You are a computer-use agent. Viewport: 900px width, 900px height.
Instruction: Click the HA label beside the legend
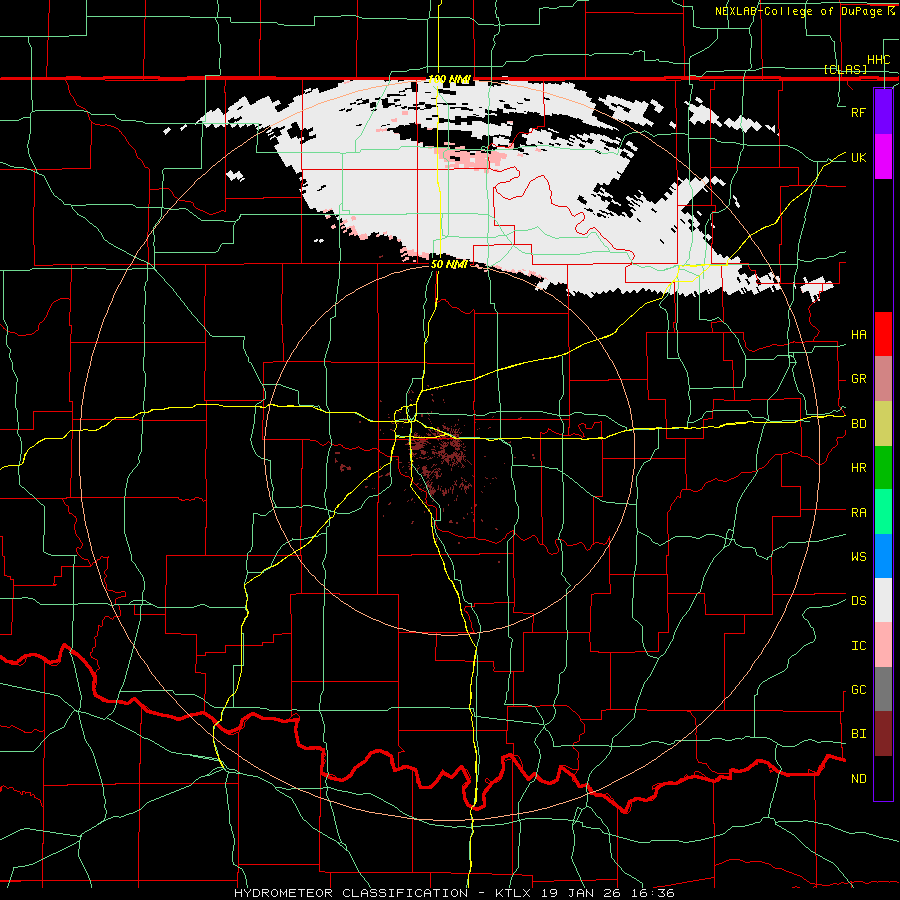(858, 335)
